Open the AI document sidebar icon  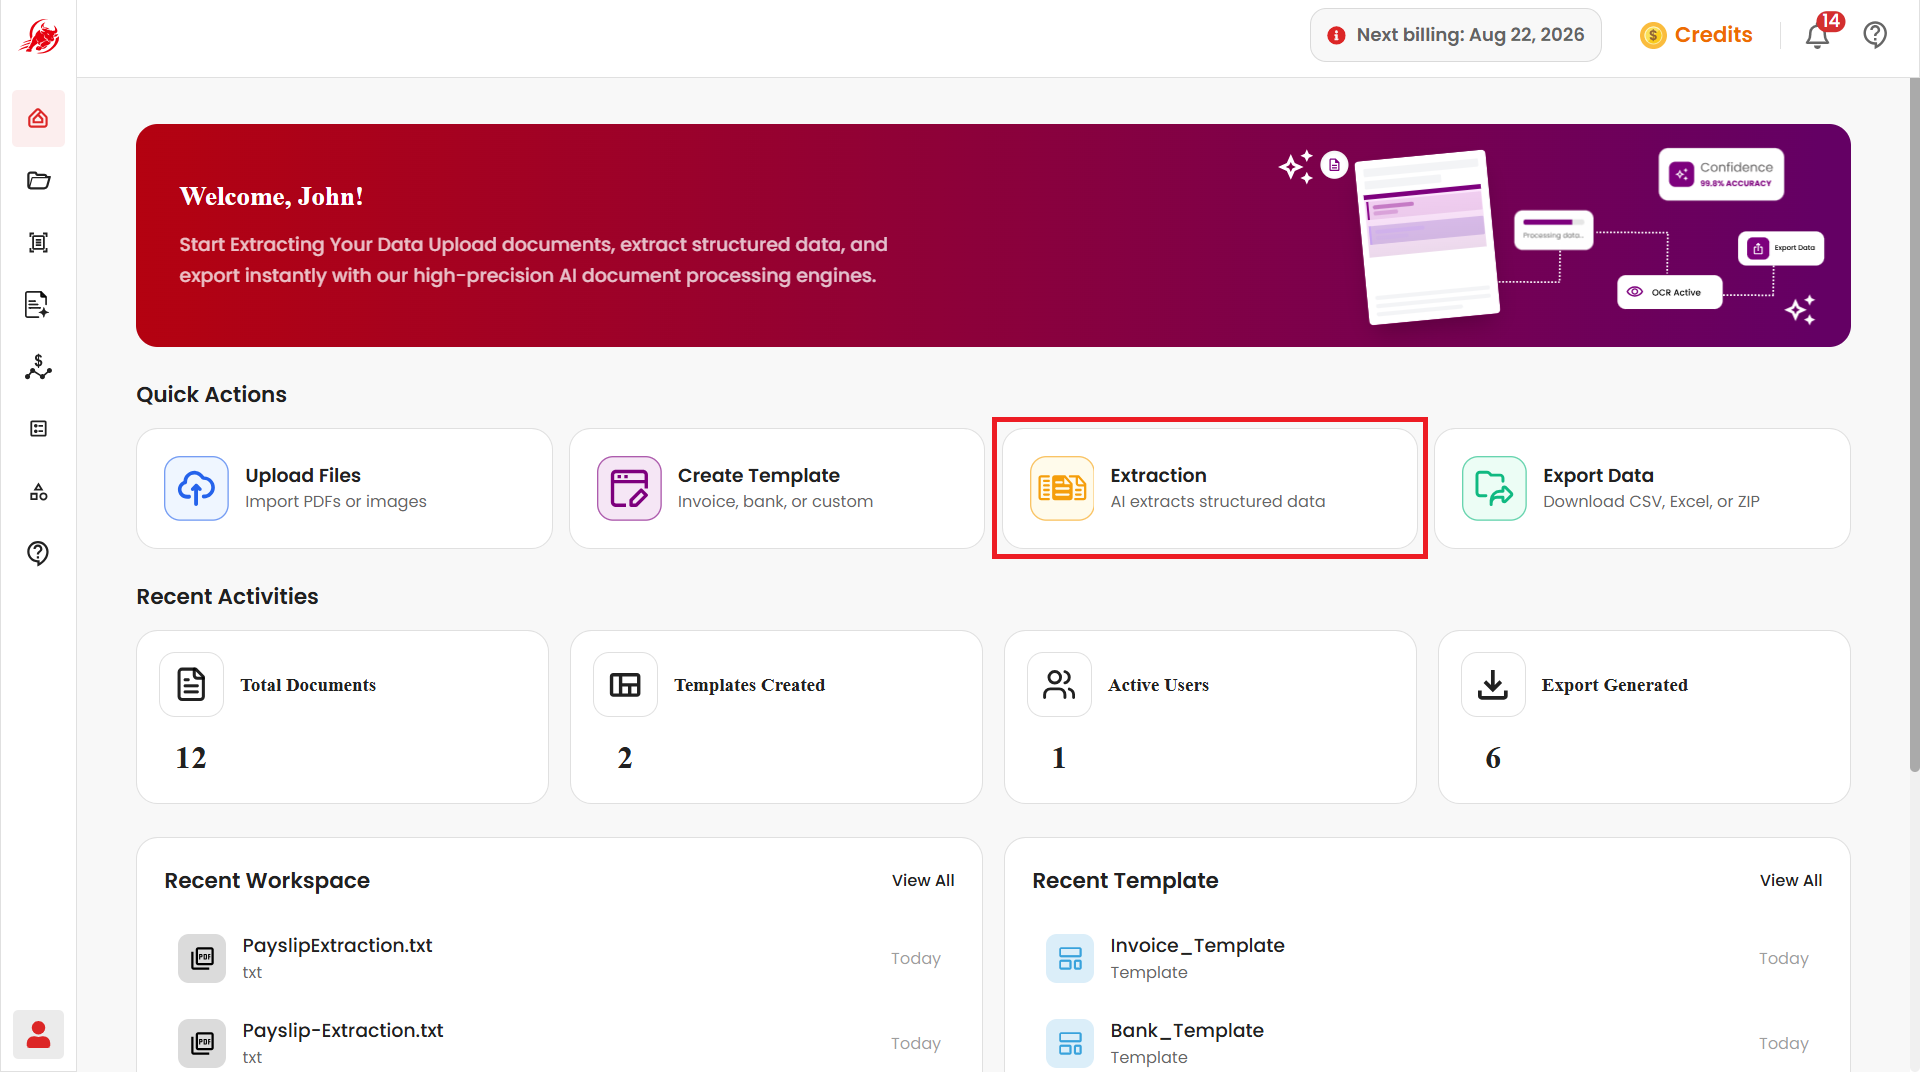coord(38,305)
